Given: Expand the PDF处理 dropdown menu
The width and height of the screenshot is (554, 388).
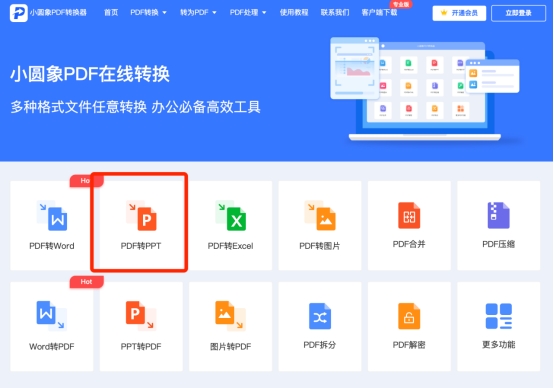Looking at the screenshot, I should 248,12.
